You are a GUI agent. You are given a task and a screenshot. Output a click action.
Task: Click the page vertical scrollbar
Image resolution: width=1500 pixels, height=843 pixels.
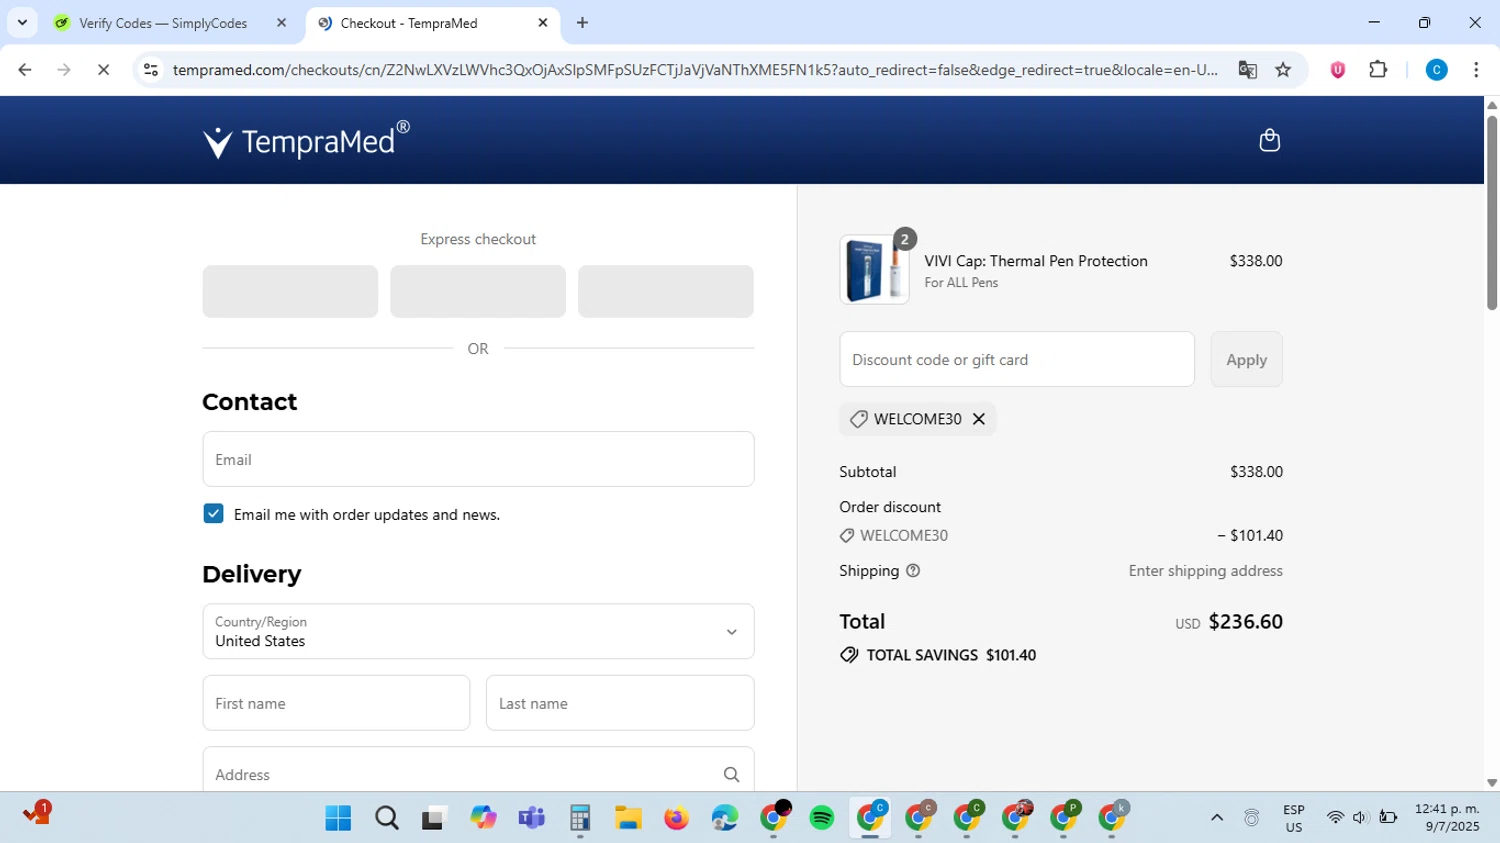tap(1491, 211)
